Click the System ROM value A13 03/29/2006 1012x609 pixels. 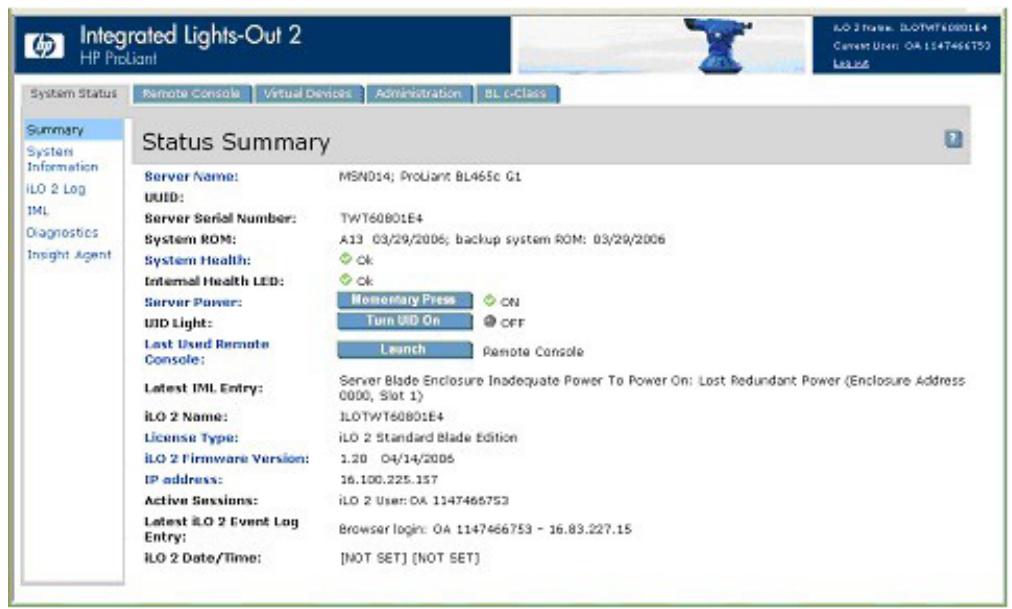502,239
